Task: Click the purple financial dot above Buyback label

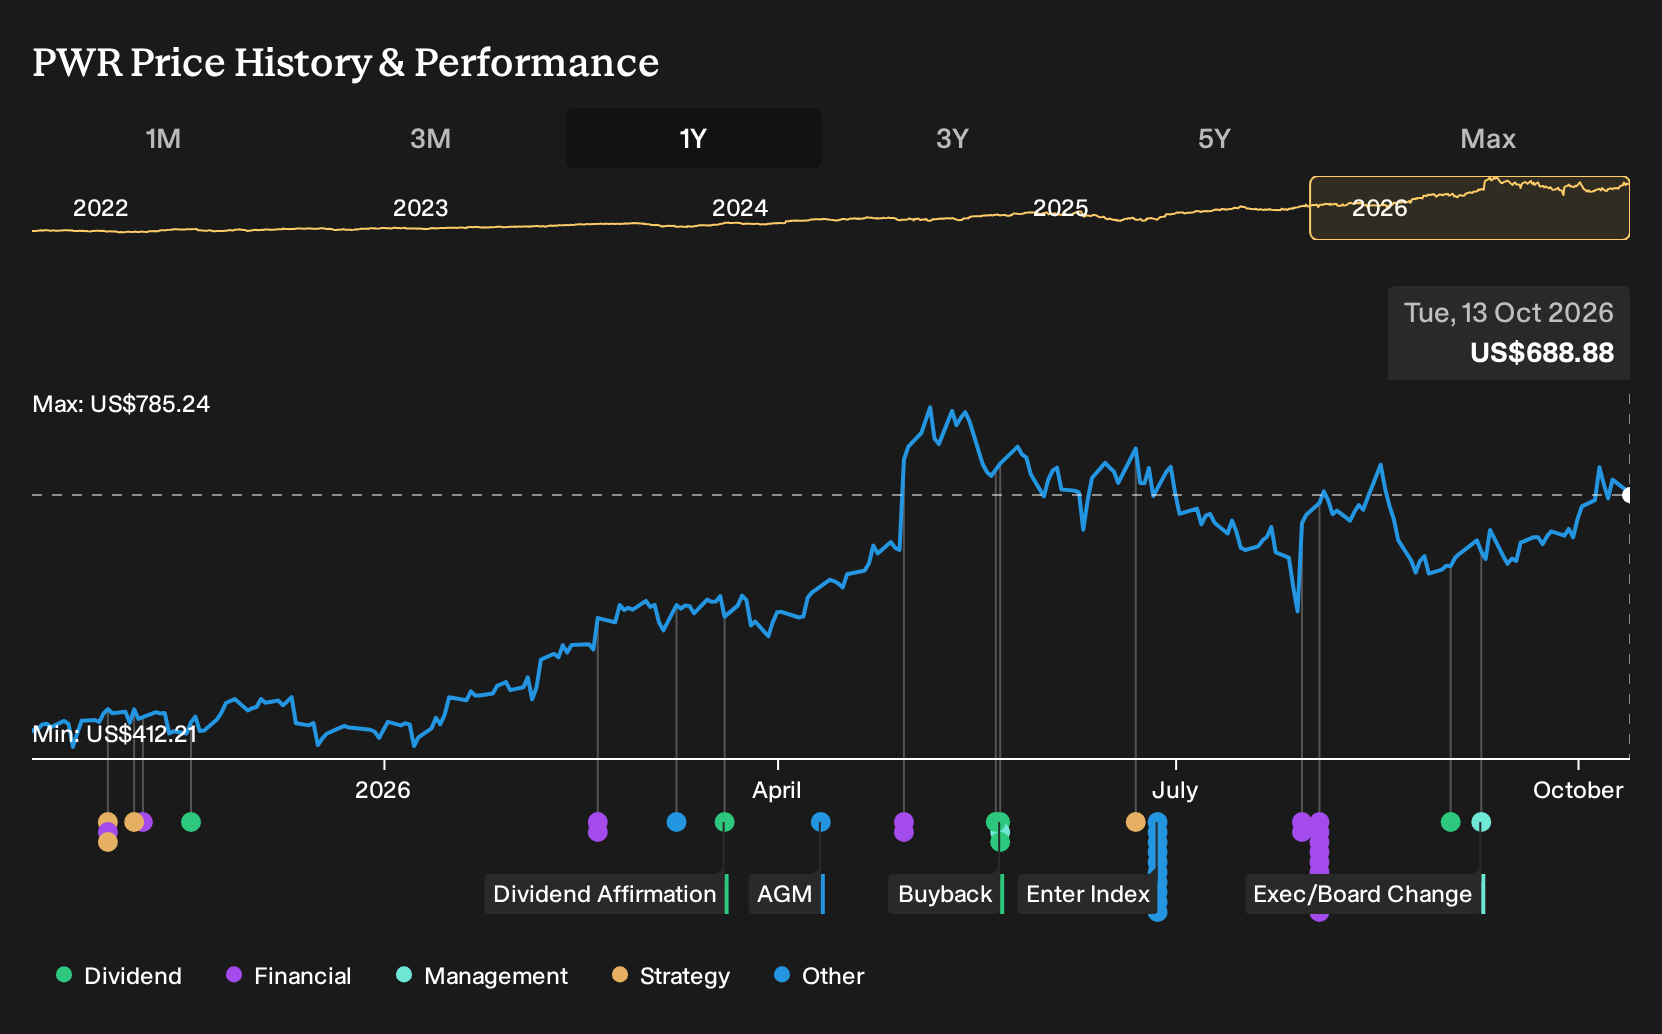Action: (904, 827)
